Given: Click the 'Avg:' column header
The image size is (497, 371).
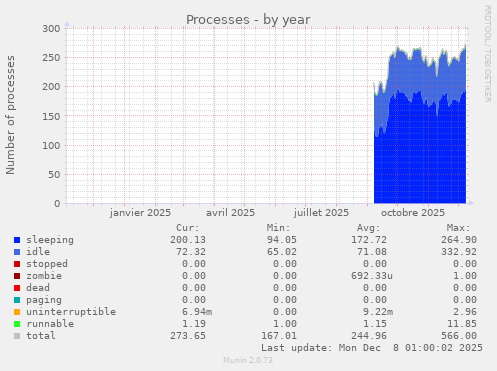Looking at the screenshot, I should point(369,228).
